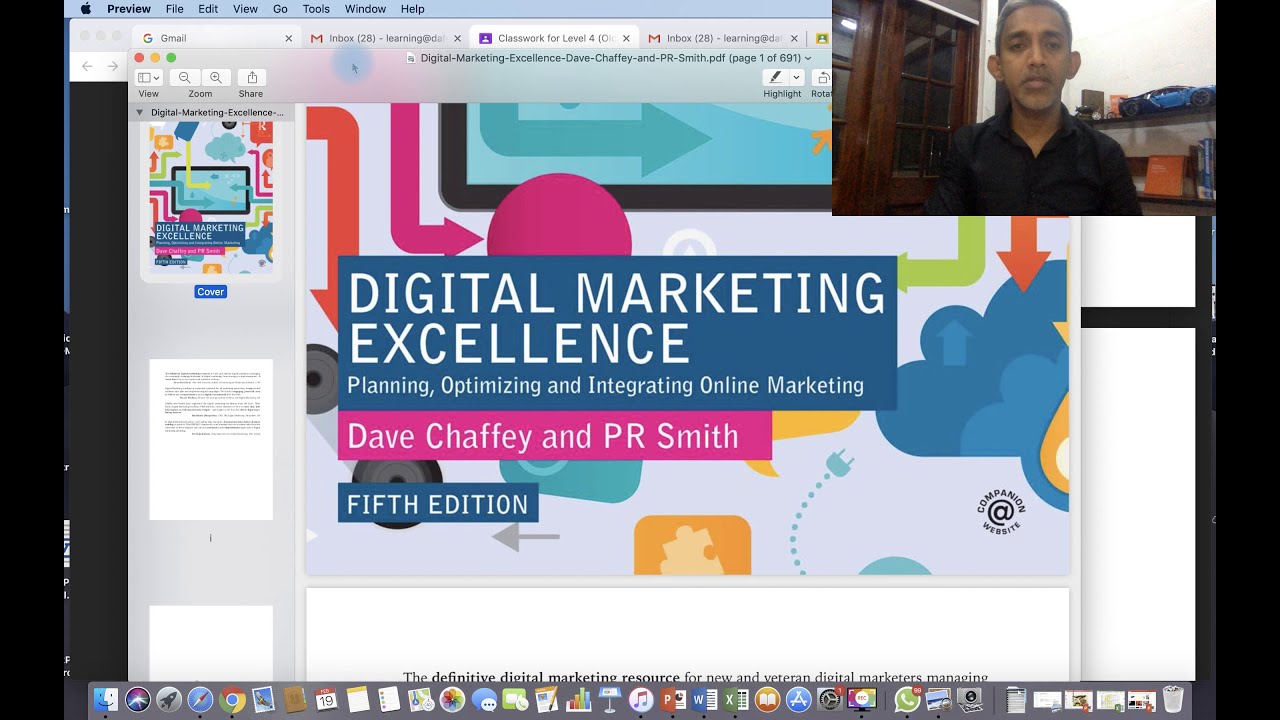Screen dimensions: 1280x720
Task: Open Google Chrome from the Dock
Action: point(232,699)
